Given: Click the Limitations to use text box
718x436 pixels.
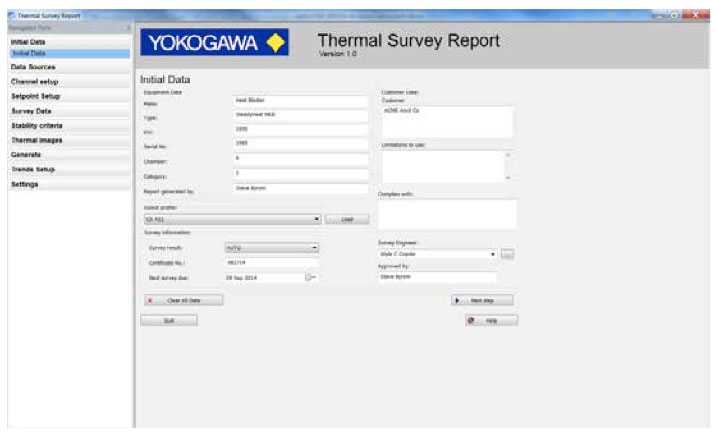Looking at the screenshot, I should (443, 167).
